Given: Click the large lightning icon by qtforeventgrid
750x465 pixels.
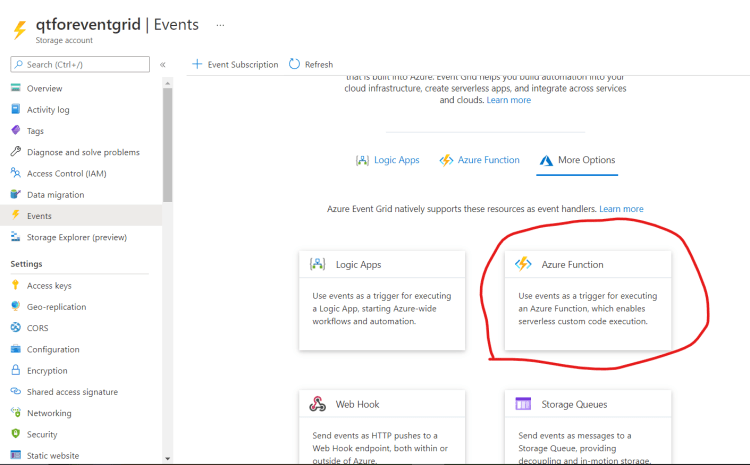Looking at the screenshot, I should point(20,30).
